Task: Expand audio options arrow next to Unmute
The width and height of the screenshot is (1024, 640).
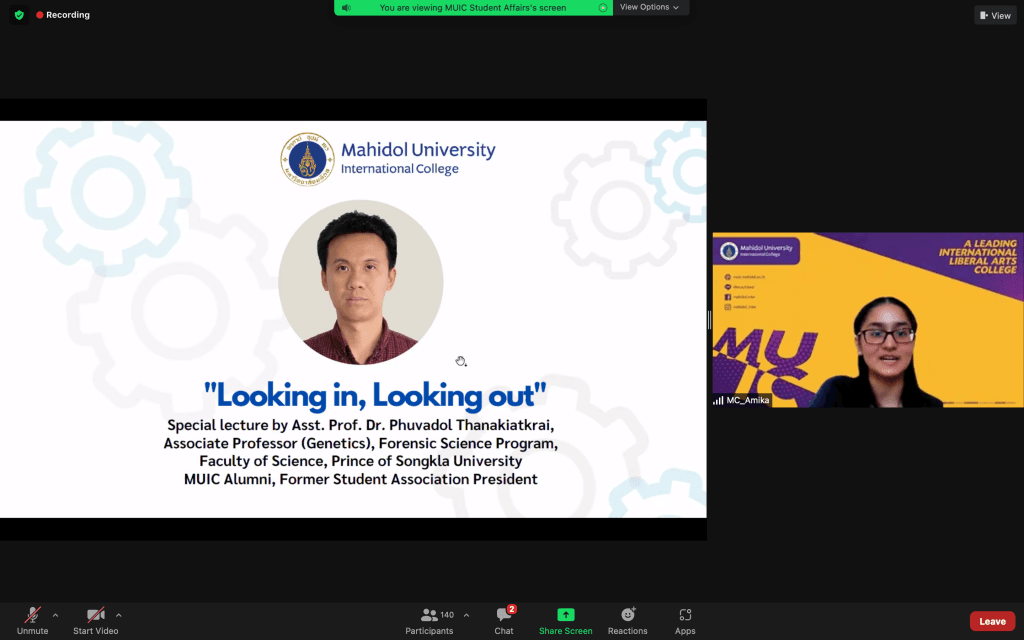Action: [x=55, y=615]
